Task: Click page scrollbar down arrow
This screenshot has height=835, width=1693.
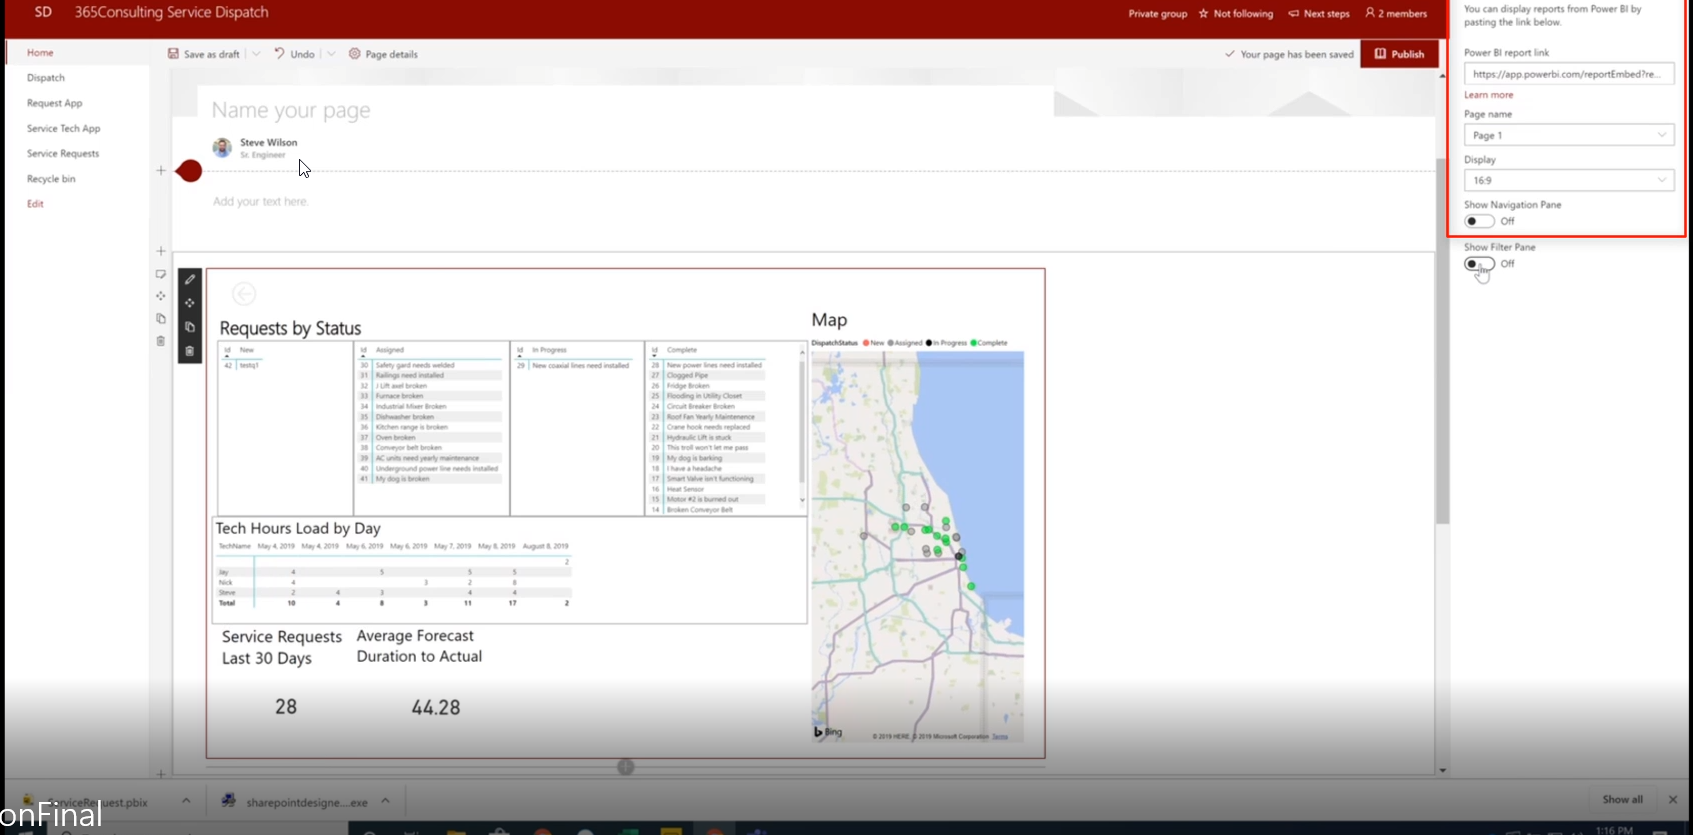Action: point(1442,770)
